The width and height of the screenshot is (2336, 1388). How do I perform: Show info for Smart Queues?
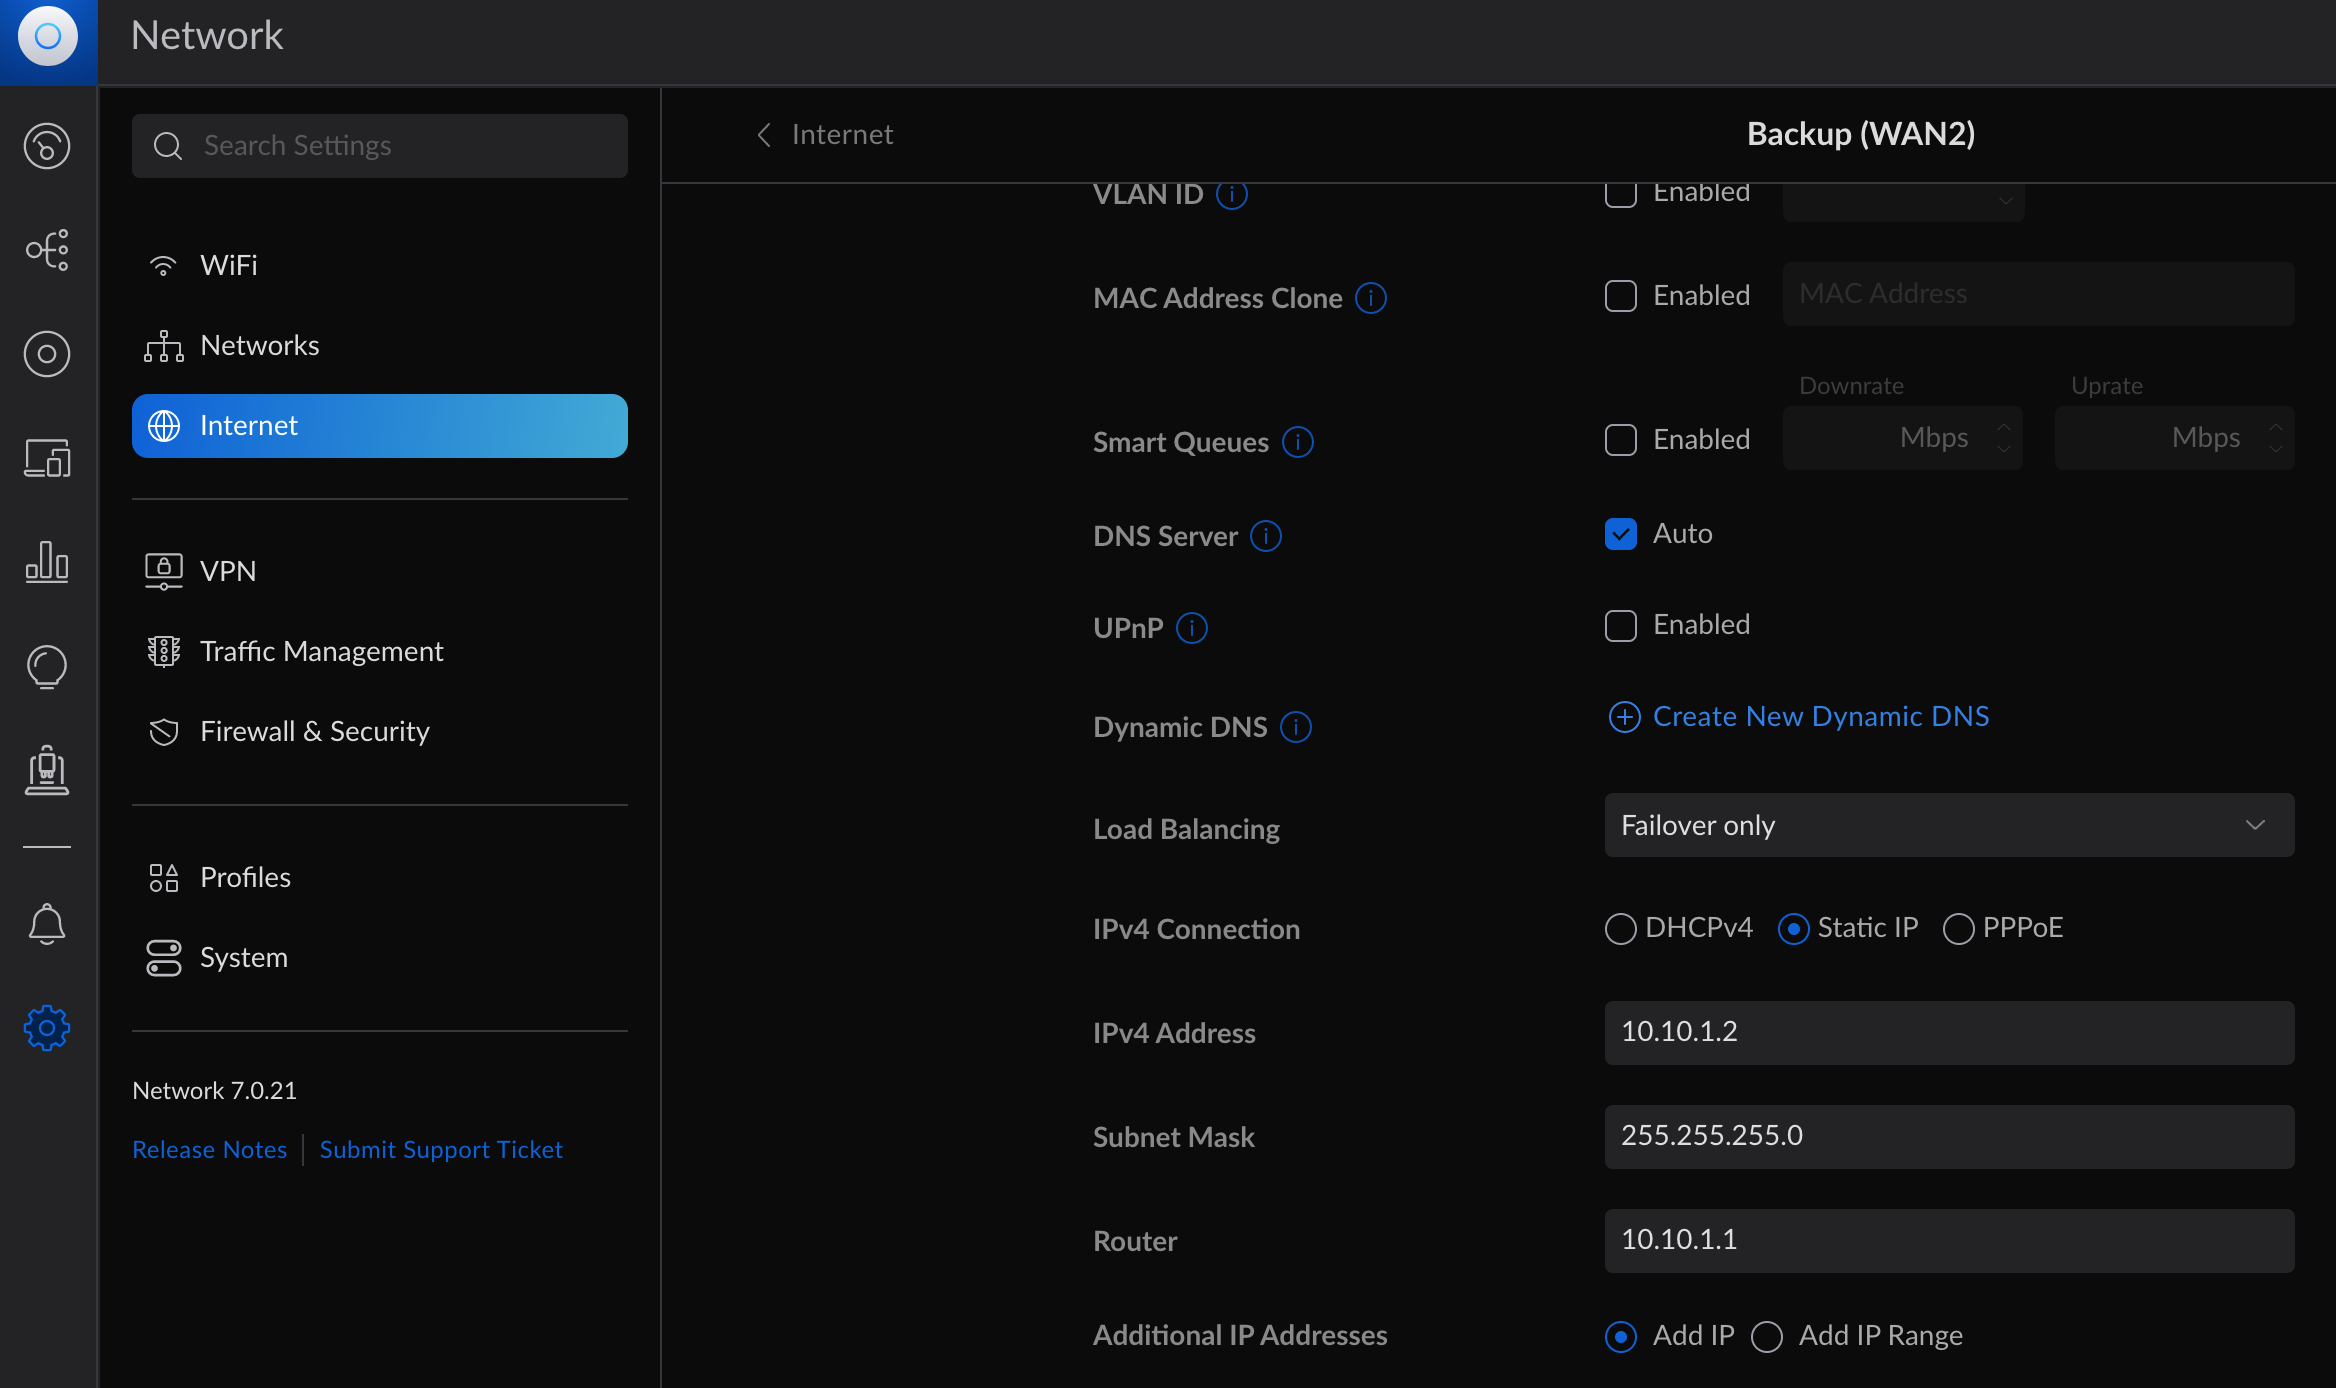click(1298, 442)
